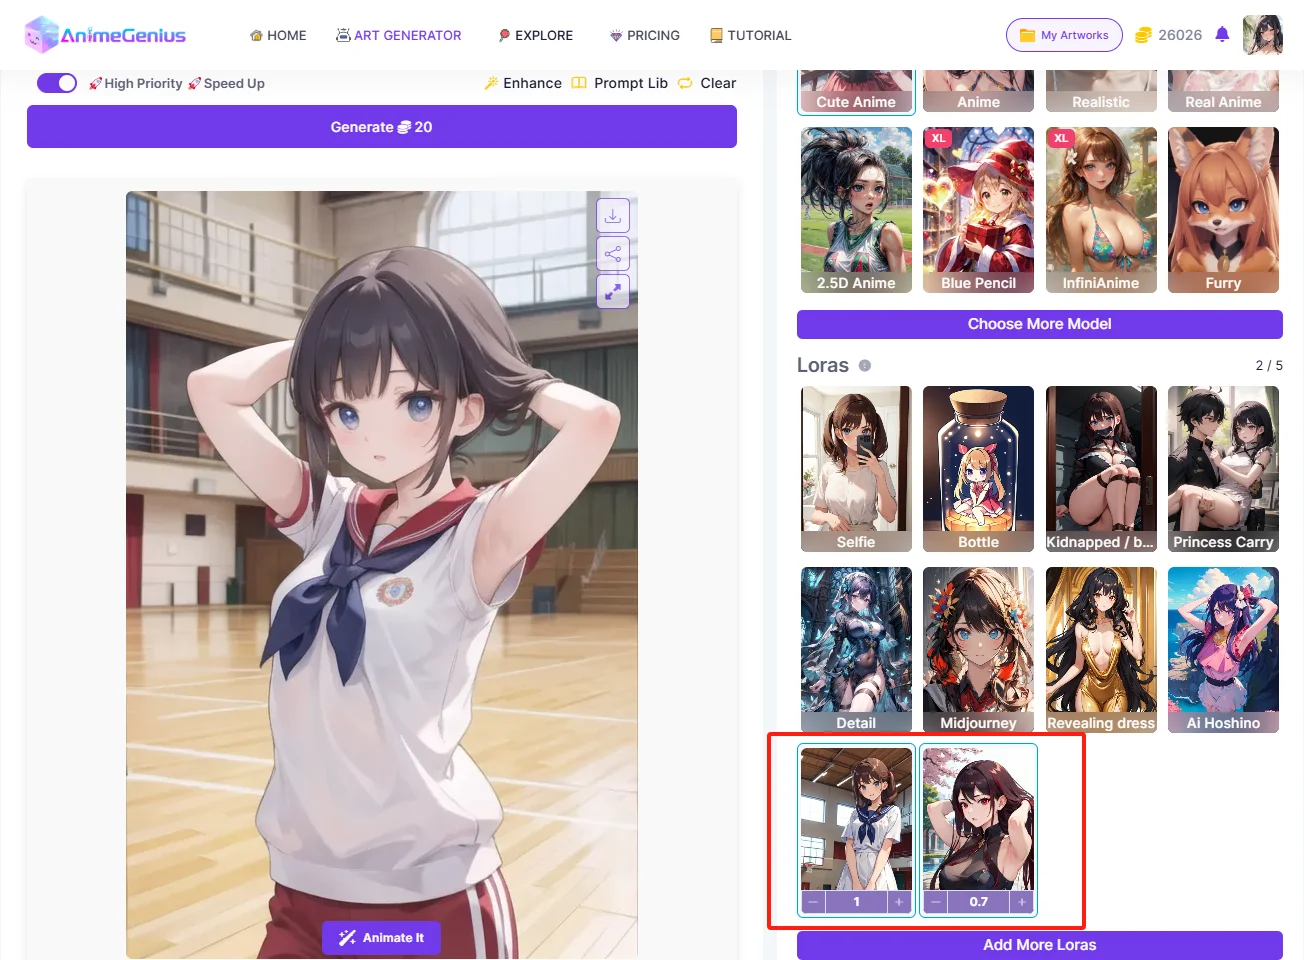Screen dimensions: 1304x960
Task: Click the Loras info icon
Action: tap(865, 366)
